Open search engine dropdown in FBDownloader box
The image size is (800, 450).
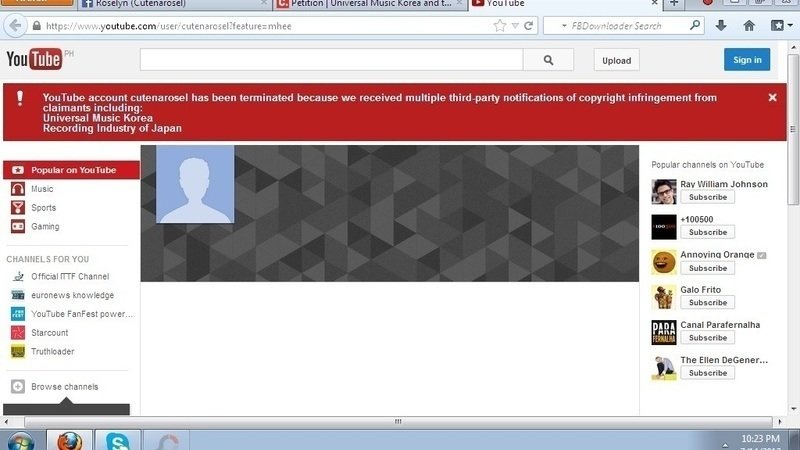pyautogui.click(x=564, y=26)
